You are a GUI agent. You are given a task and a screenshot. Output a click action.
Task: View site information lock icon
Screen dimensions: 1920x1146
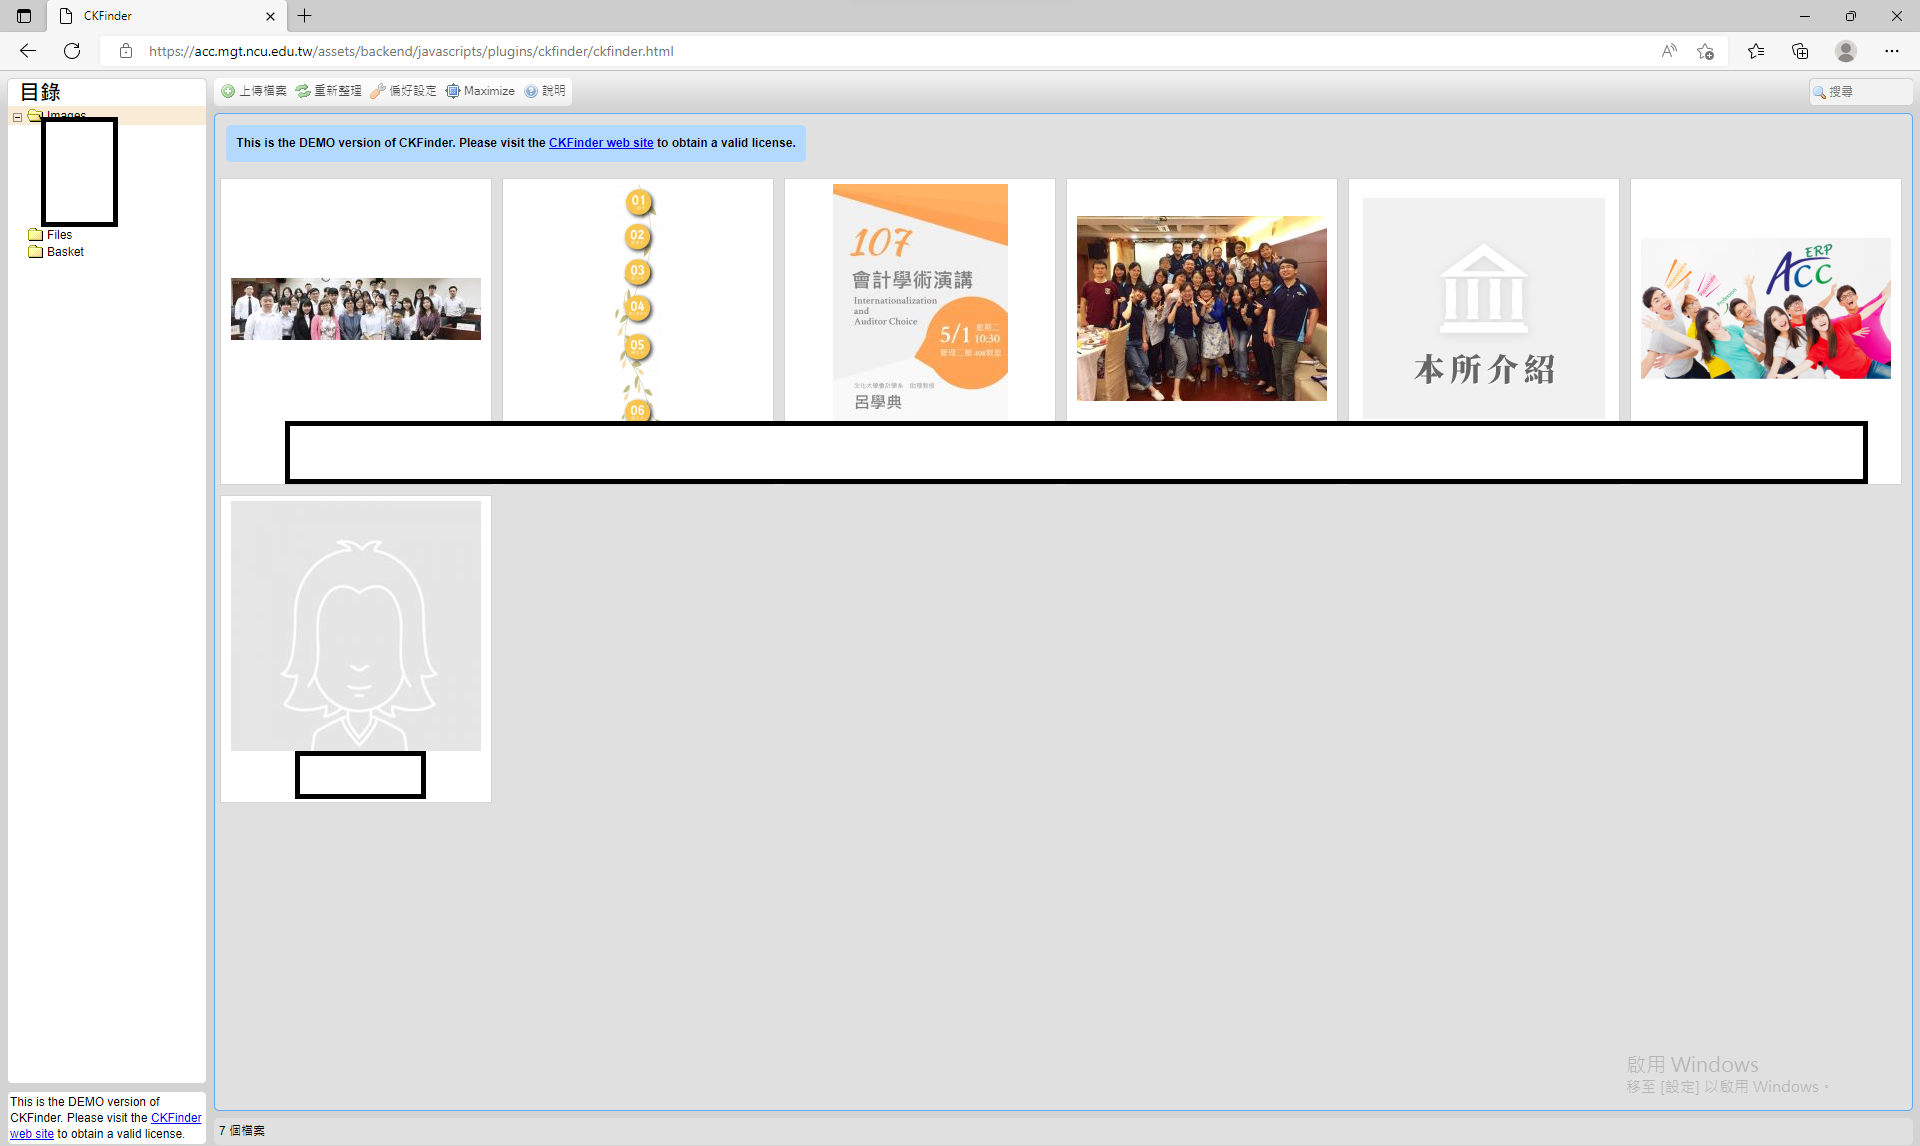(125, 51)
